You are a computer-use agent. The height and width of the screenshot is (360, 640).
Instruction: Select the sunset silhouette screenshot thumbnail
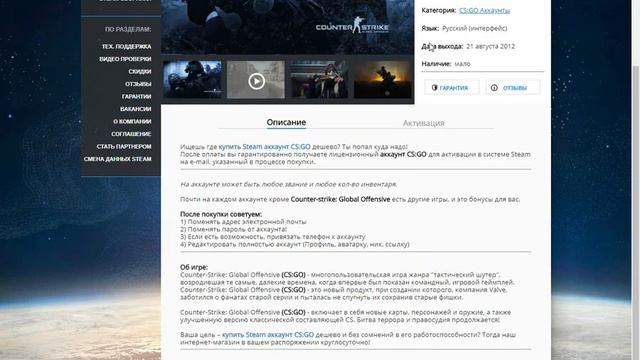[382, 80]
